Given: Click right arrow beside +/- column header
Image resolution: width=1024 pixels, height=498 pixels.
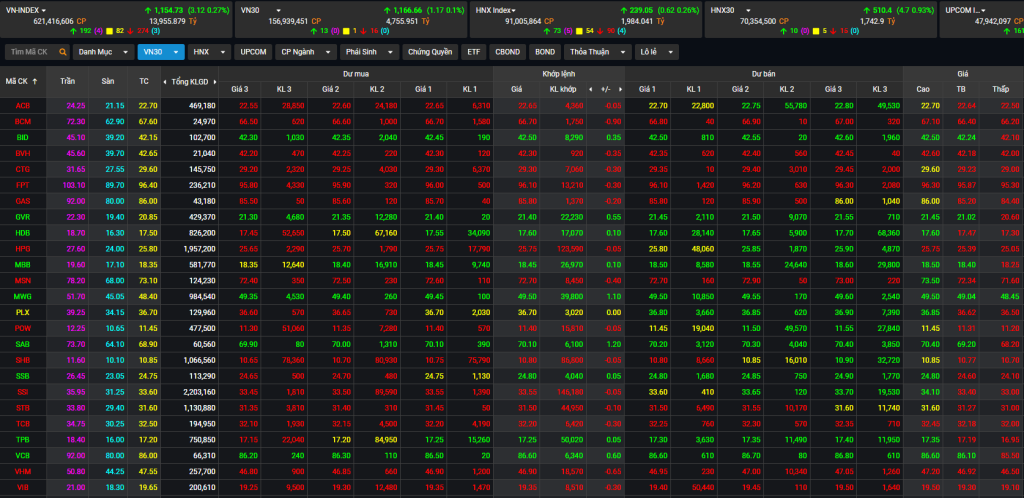Looking at the screenshot, I should tap(618, 88).
